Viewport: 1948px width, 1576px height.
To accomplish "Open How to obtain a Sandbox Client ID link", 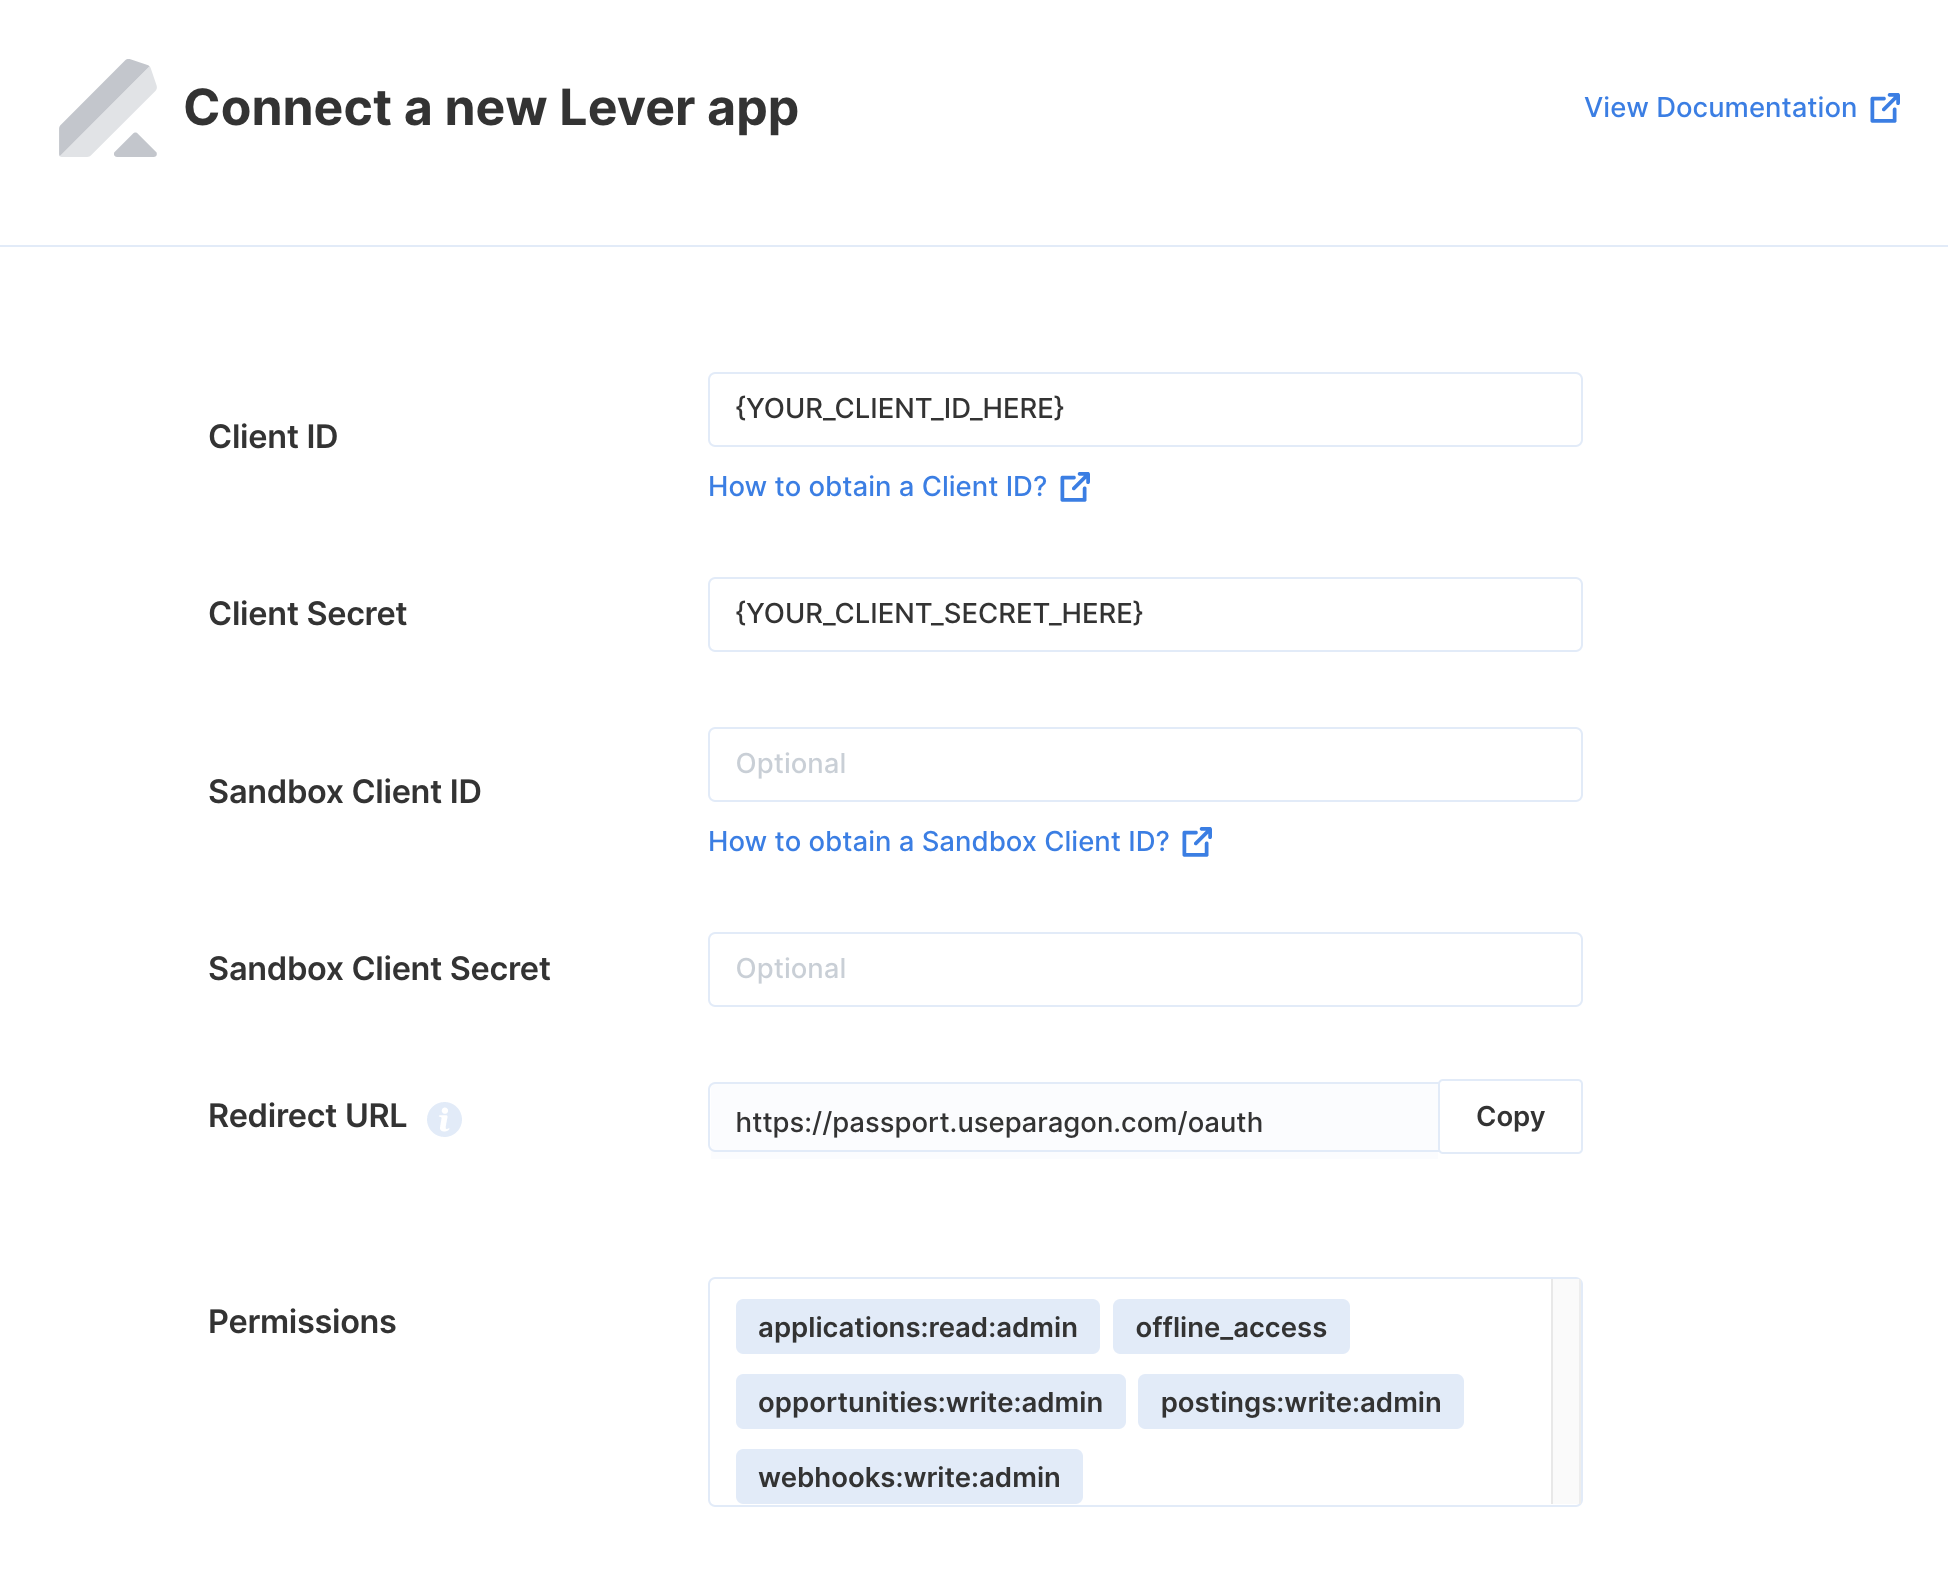I will pos(960,842).
